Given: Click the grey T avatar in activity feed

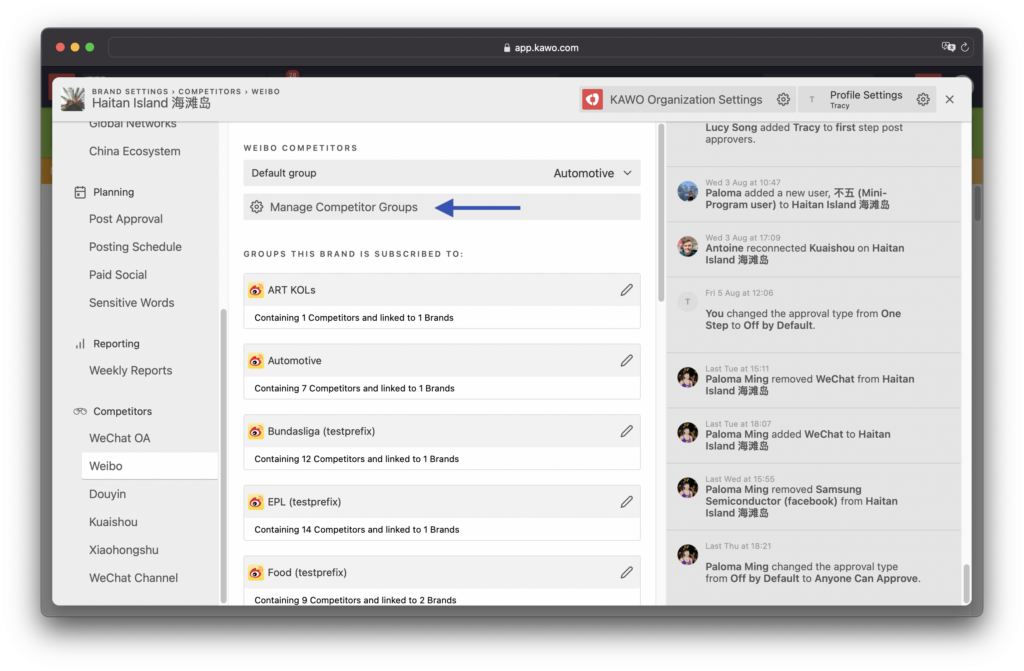Looking at the screenshot, I should tap(688, 301).
